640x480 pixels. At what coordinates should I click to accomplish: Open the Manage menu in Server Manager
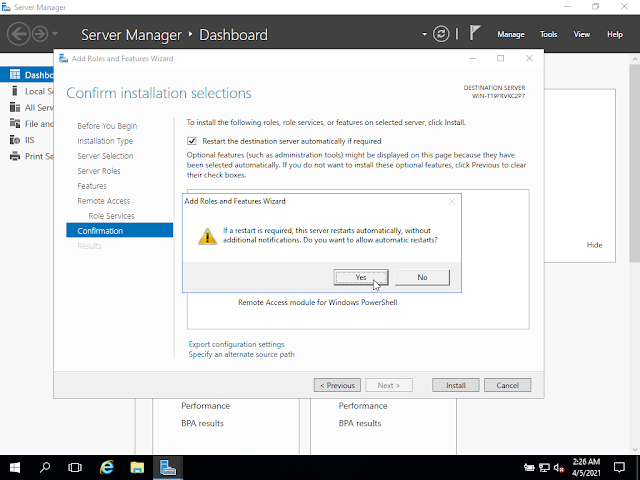click(x=511, y=35)
